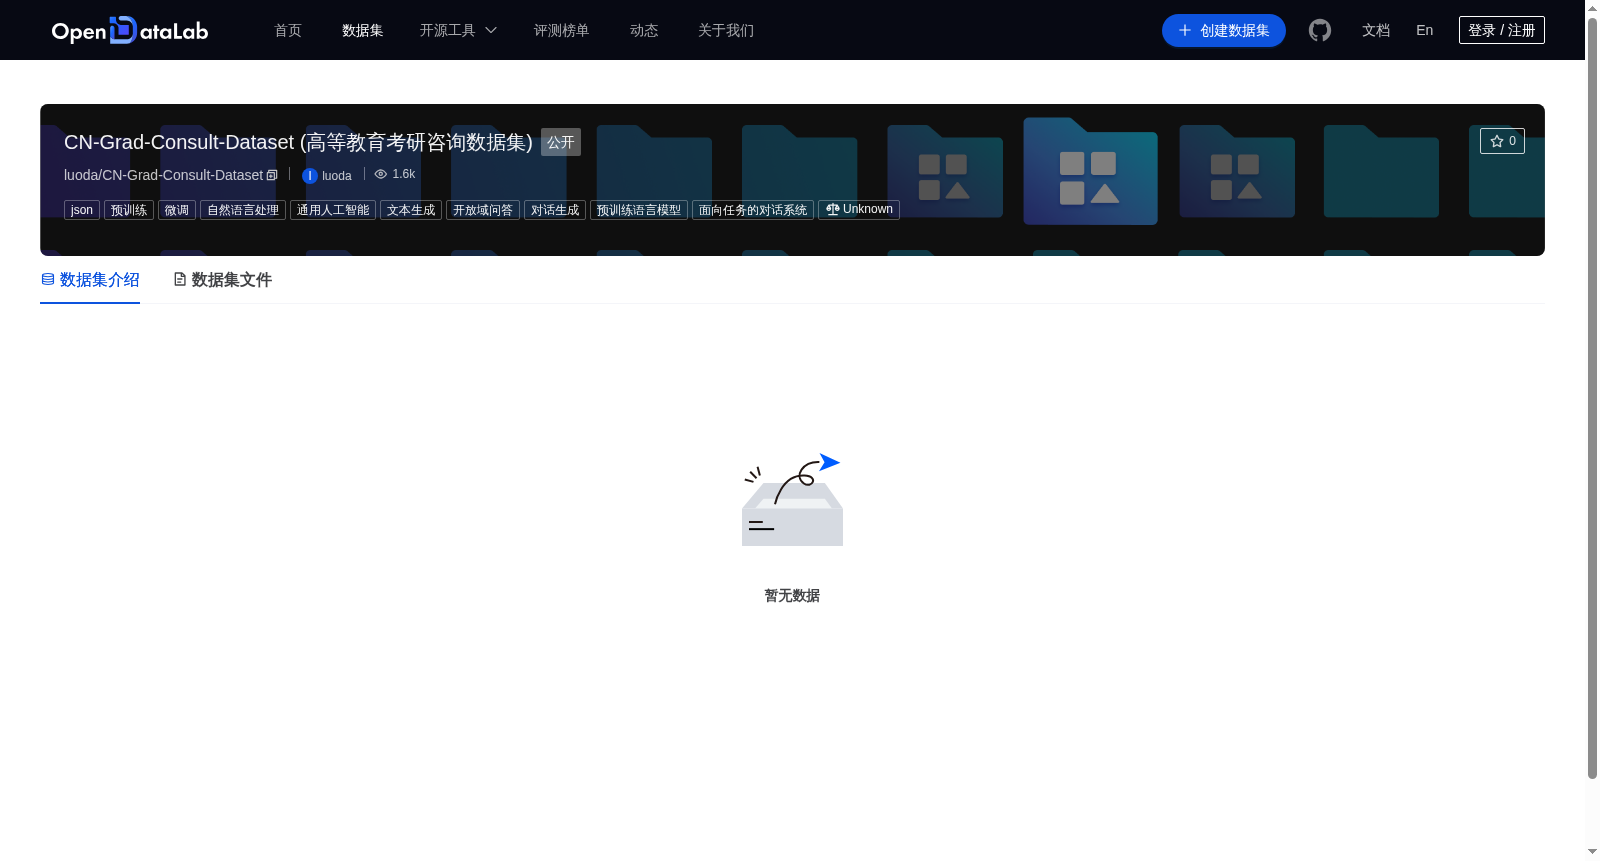The height and width of the screenshot is (861, 1600).
Task: Click the json tag
Action: tap(82, 210)
